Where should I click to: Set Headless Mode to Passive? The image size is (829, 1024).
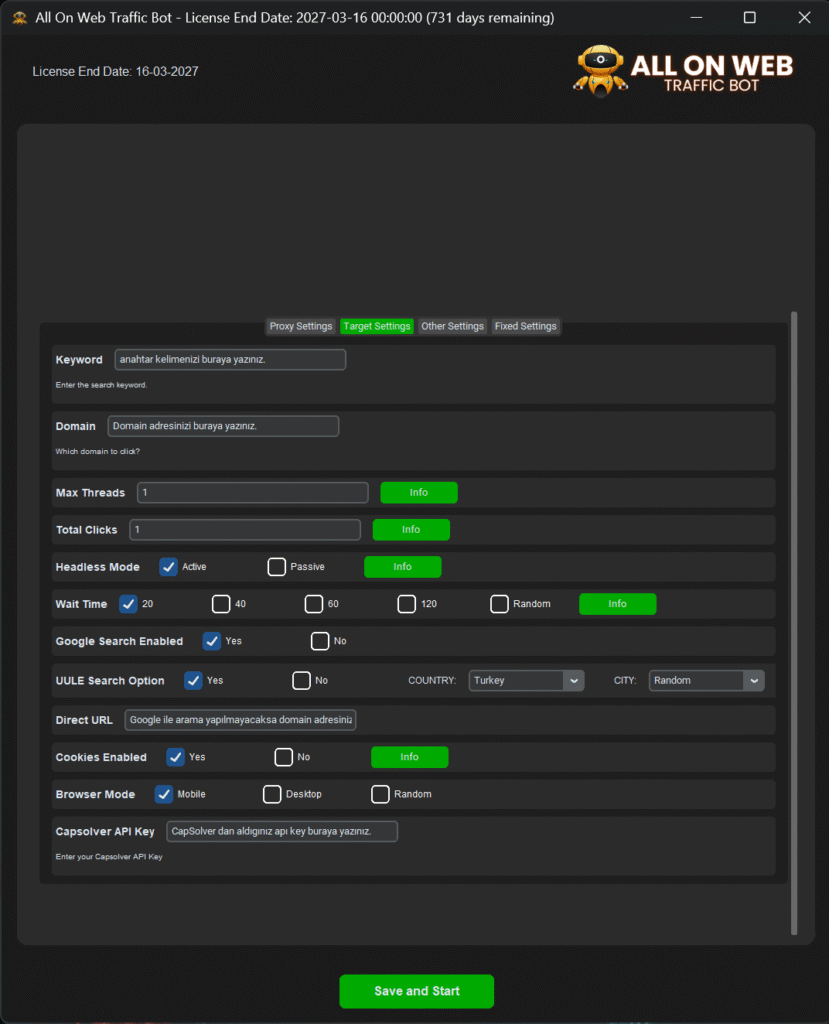tap(277, 567)
